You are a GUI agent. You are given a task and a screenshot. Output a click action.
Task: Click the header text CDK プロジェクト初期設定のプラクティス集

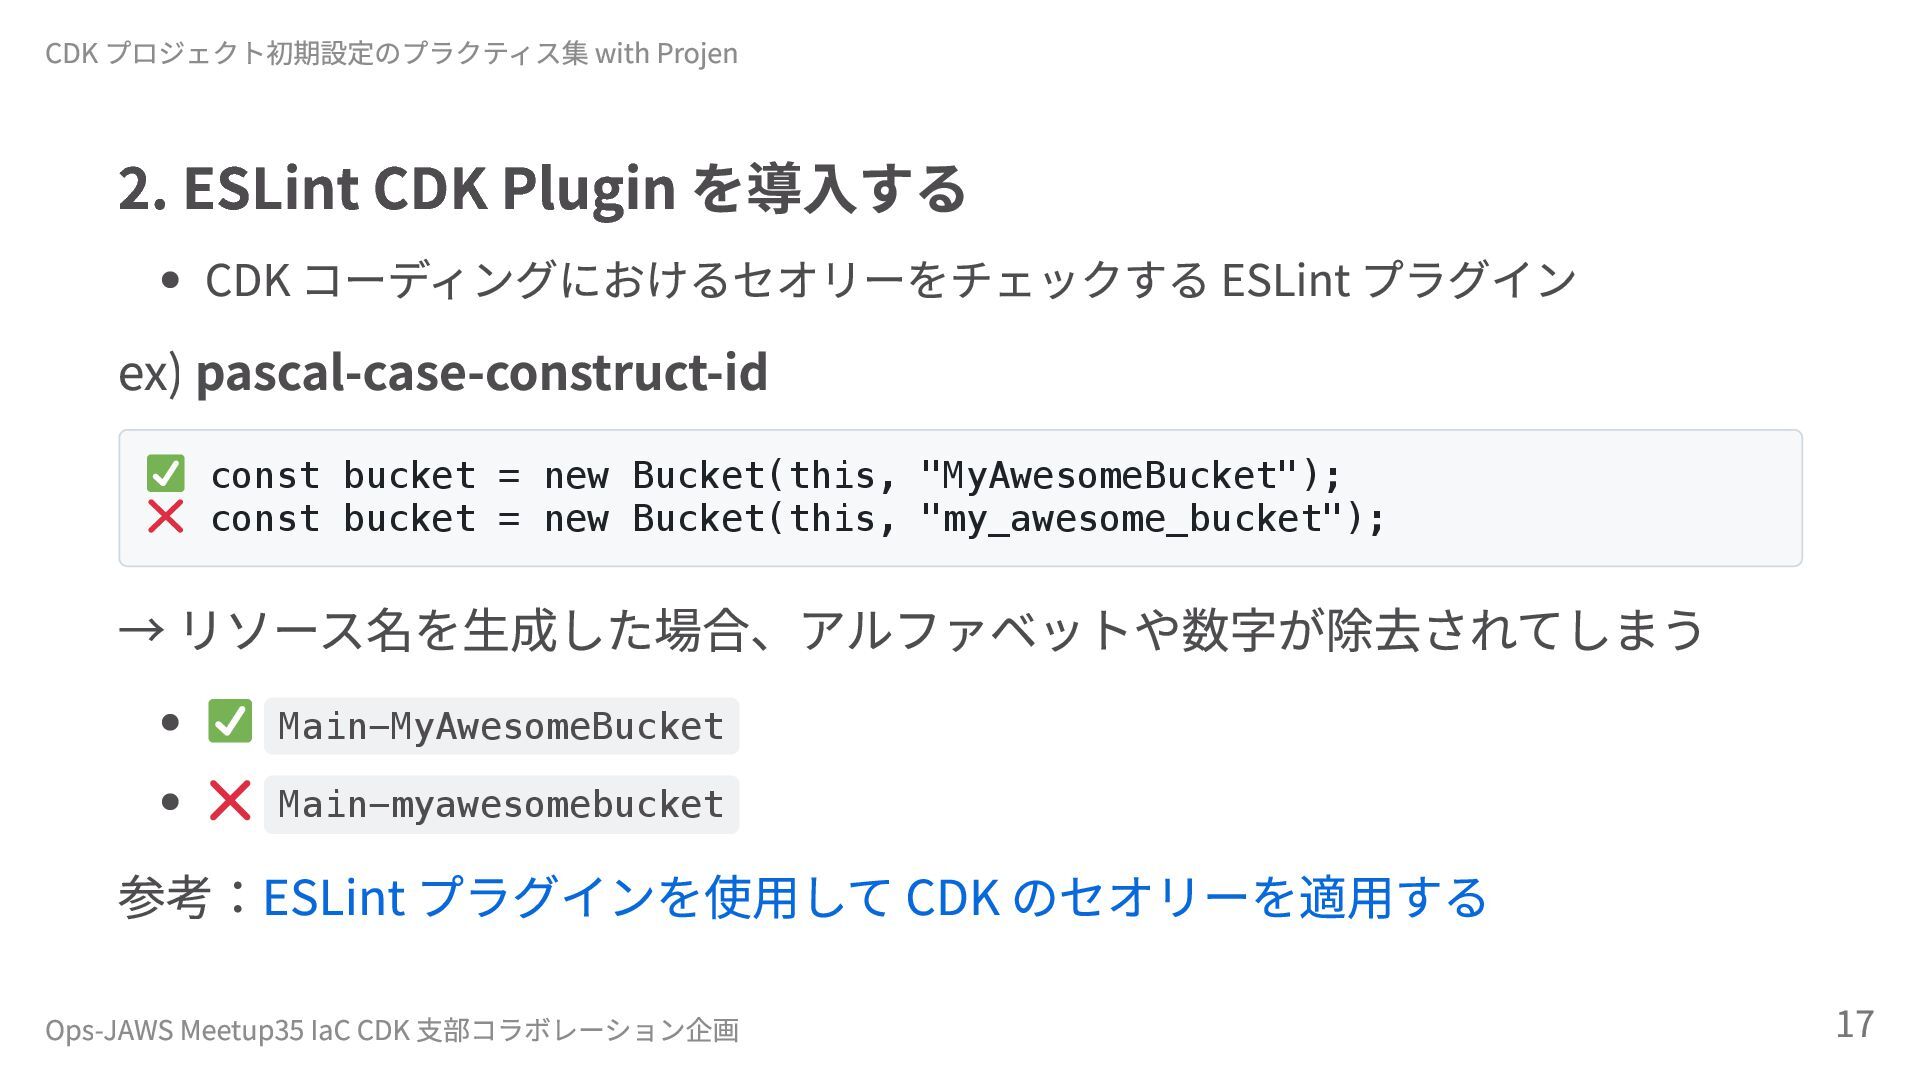(x=316, y=52)
